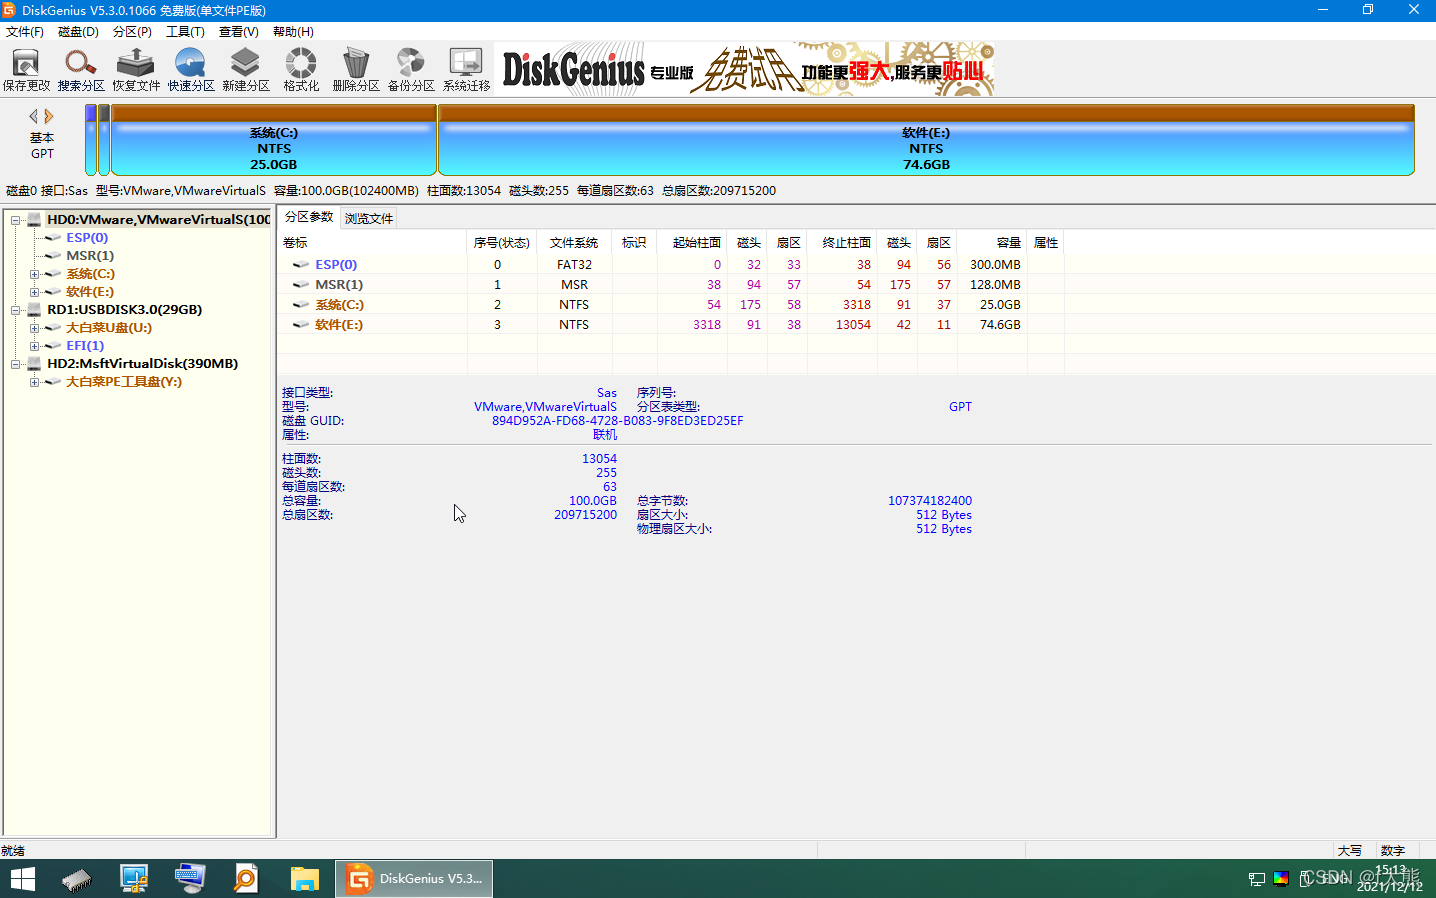This screenshot has height=898, width=1436.
Task: Open the magnifier search tool in taskbar
Action: click(245, 879)
